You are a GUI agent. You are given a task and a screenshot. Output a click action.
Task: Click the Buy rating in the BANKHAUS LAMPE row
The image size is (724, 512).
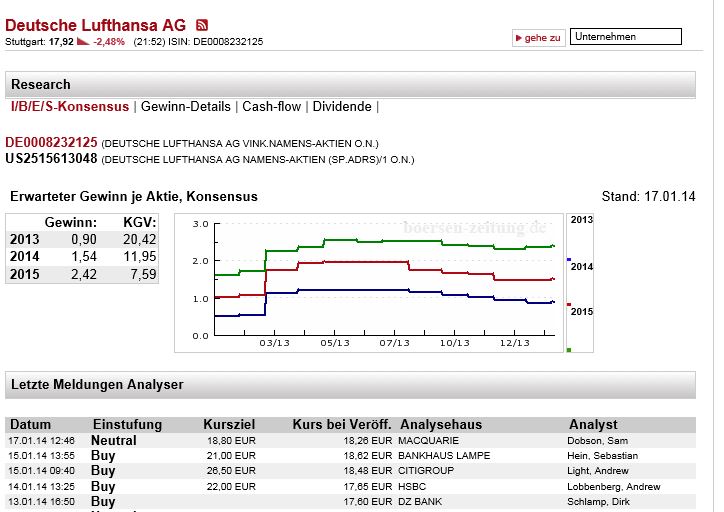103,456
